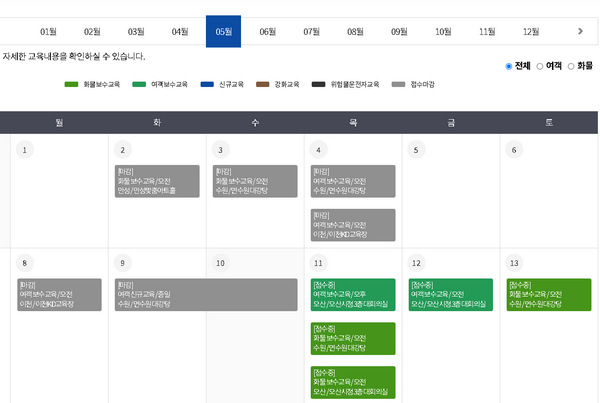This screenshot has width=600, height=403.
Task: Select the 02월 month tab
Action: 92,32
